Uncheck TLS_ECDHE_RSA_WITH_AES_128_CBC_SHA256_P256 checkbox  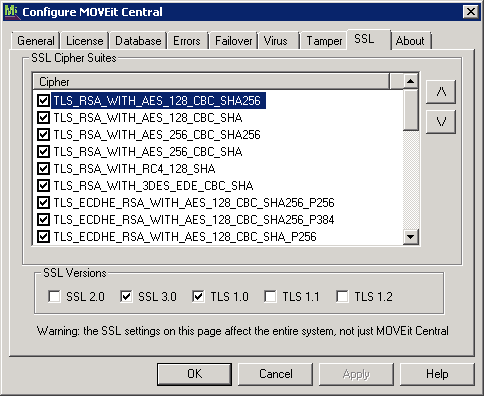click(43, 202)
